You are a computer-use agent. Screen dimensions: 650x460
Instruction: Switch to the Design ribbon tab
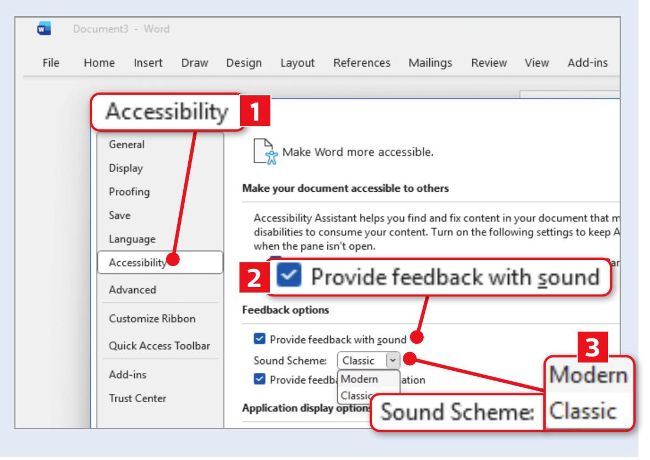243,63
